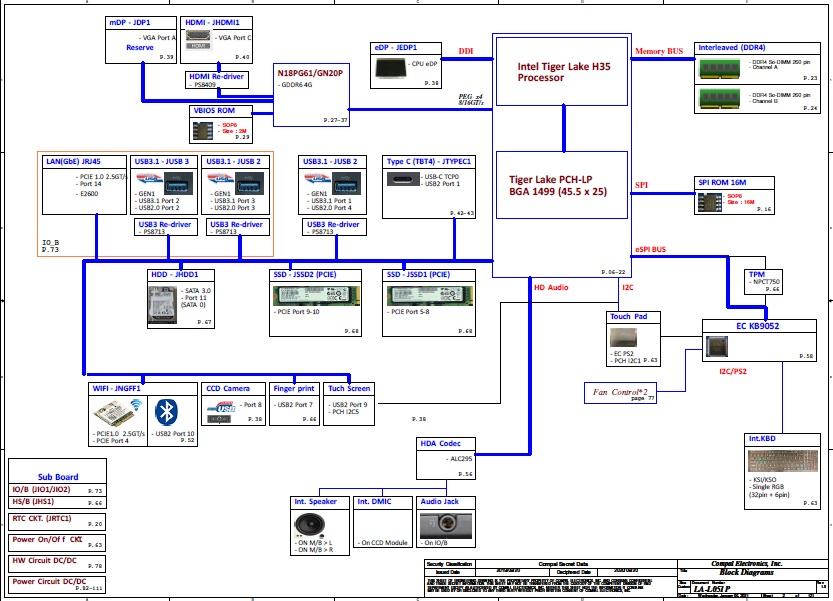Click the Intel Tiger Lake H35 Processor block
Viewport: 833px width, 601px height.
point(560,73)
